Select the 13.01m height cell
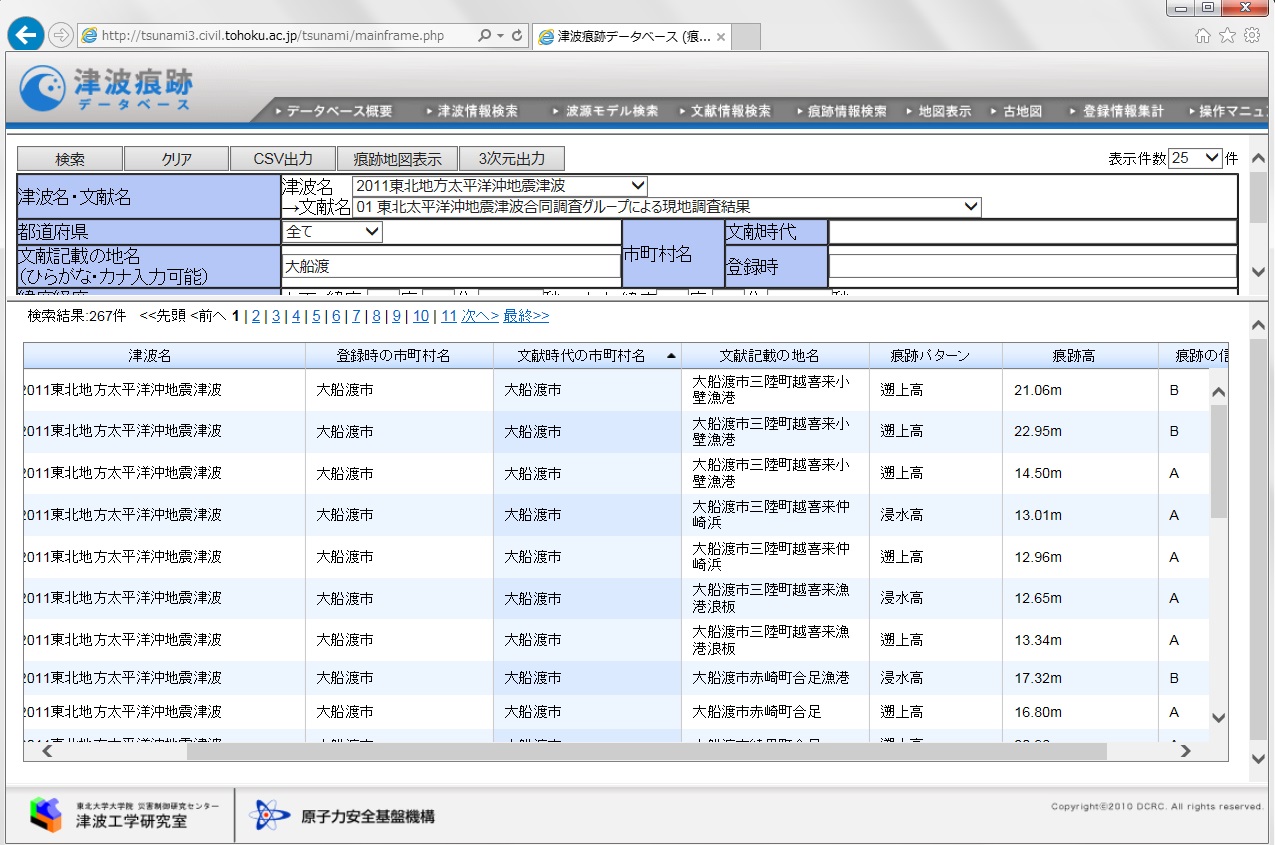The image size is (1275, 845). click(1080, 515)
